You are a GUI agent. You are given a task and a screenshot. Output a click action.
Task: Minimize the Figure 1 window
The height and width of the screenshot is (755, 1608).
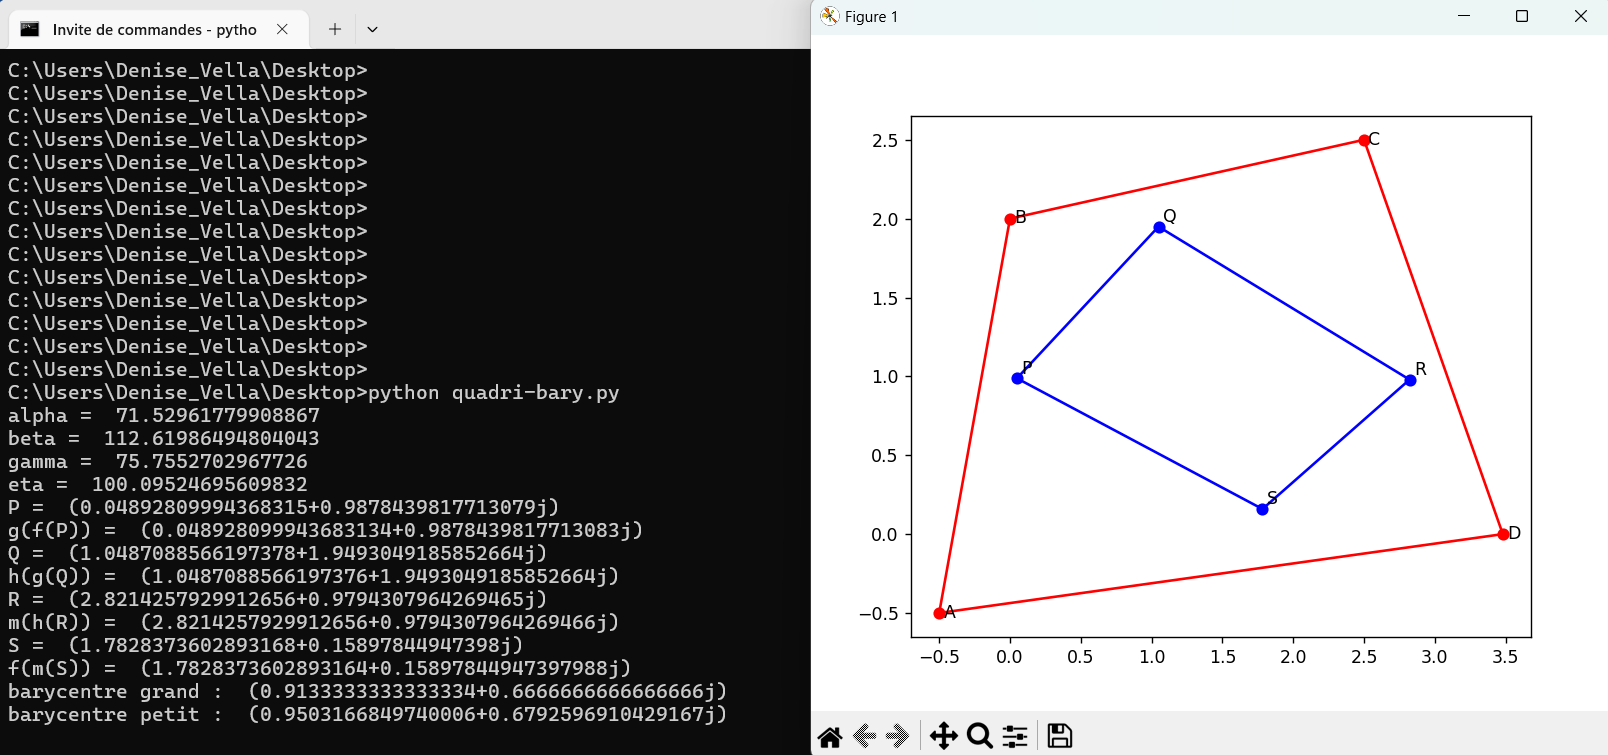1464,16
